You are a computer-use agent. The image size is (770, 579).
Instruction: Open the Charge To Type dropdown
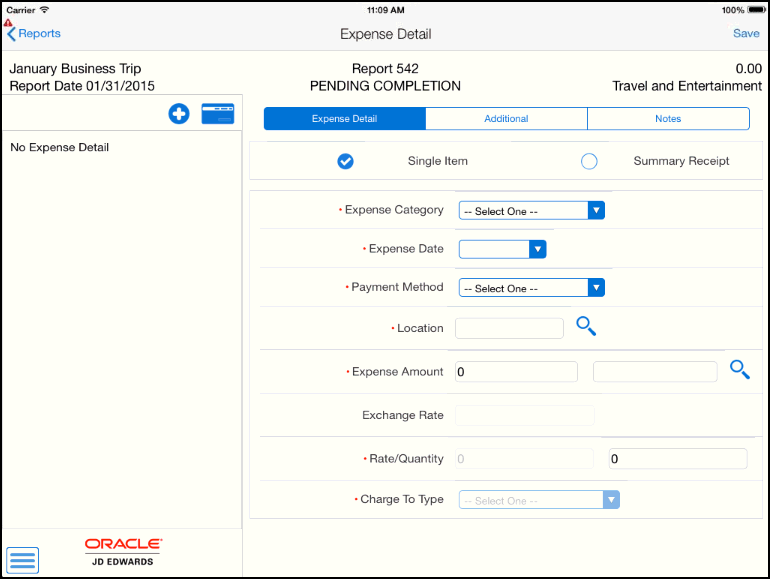pos(539,500)
